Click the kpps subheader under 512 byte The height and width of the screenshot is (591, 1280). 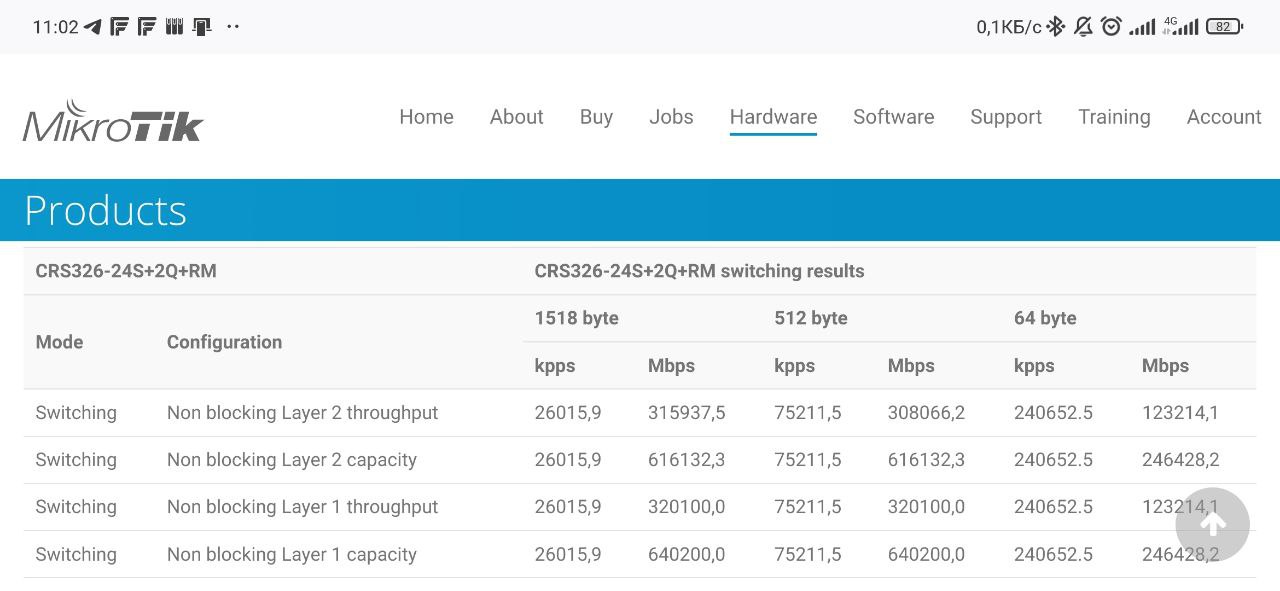coord(794,366)
